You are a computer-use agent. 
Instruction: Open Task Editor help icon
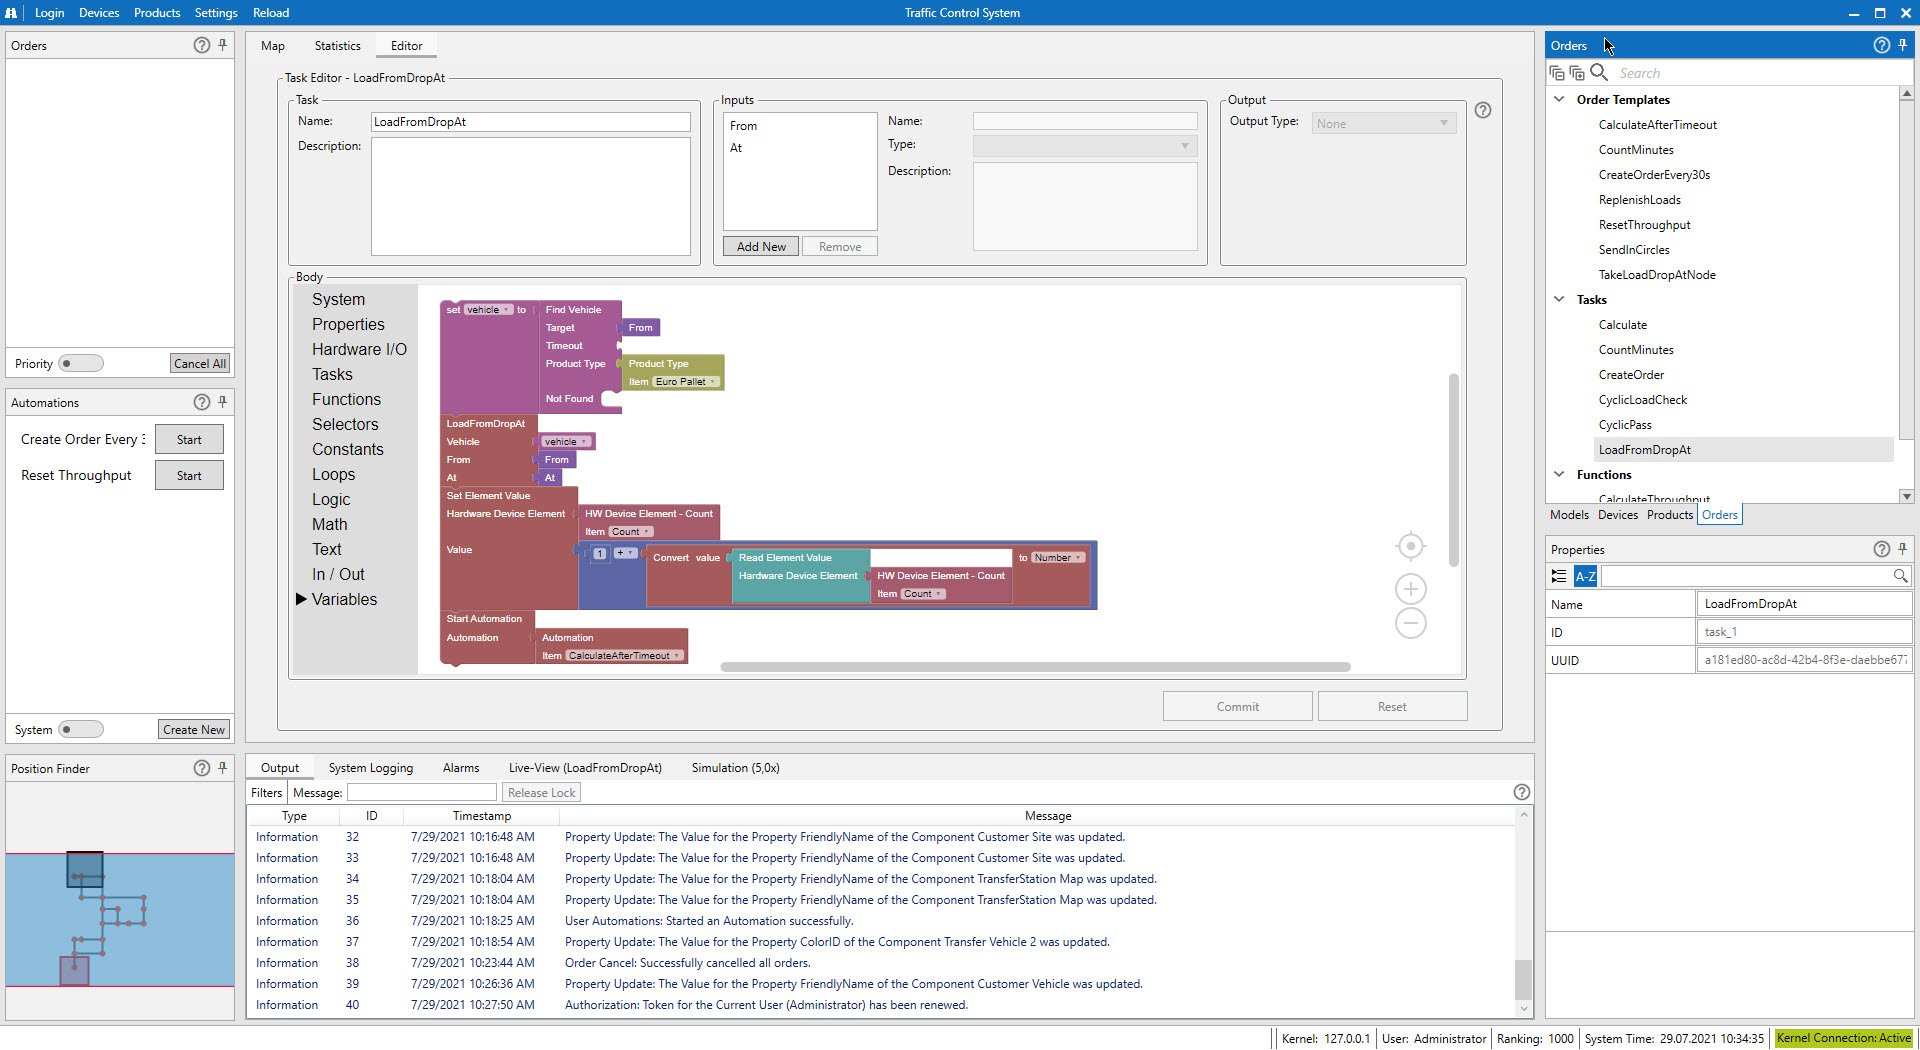tap(1483, 110)
